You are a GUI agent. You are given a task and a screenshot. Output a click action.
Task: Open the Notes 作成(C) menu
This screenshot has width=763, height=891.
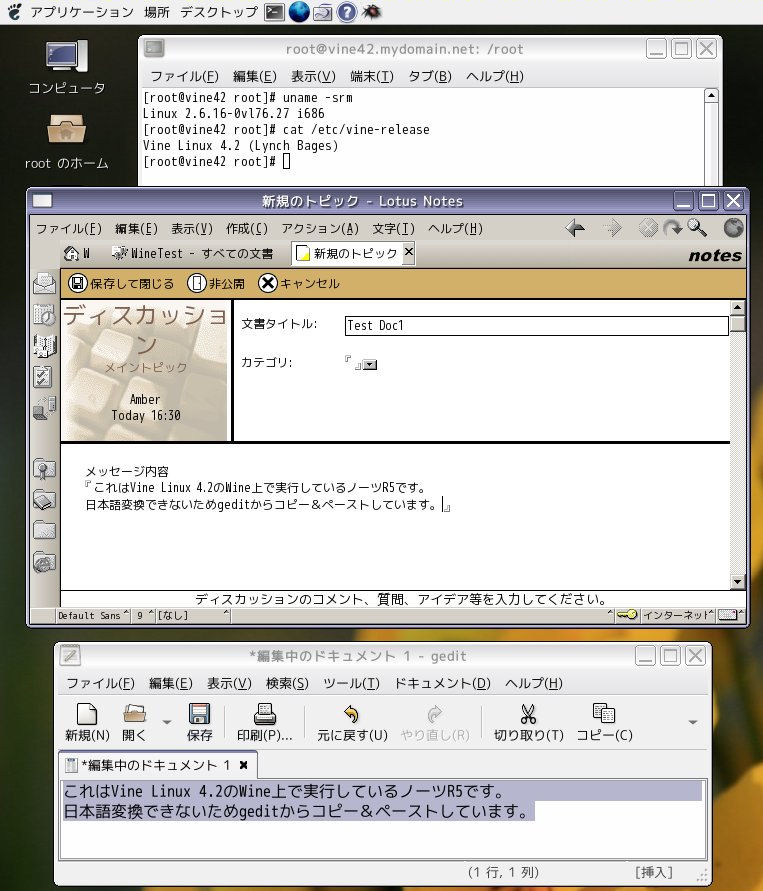coord(247,228)
